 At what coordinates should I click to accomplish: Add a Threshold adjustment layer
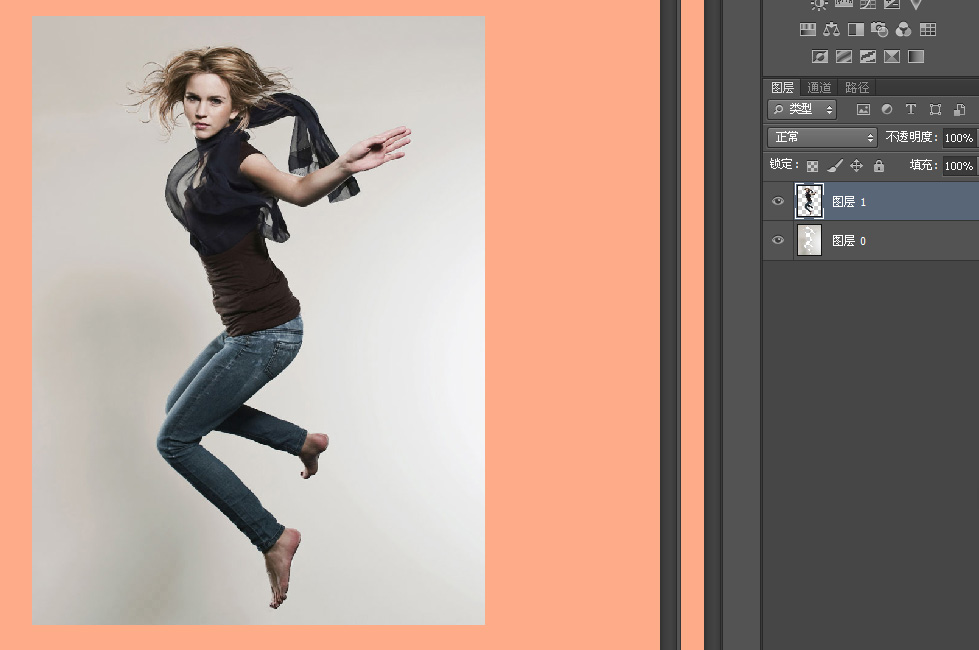click(868, 57)
